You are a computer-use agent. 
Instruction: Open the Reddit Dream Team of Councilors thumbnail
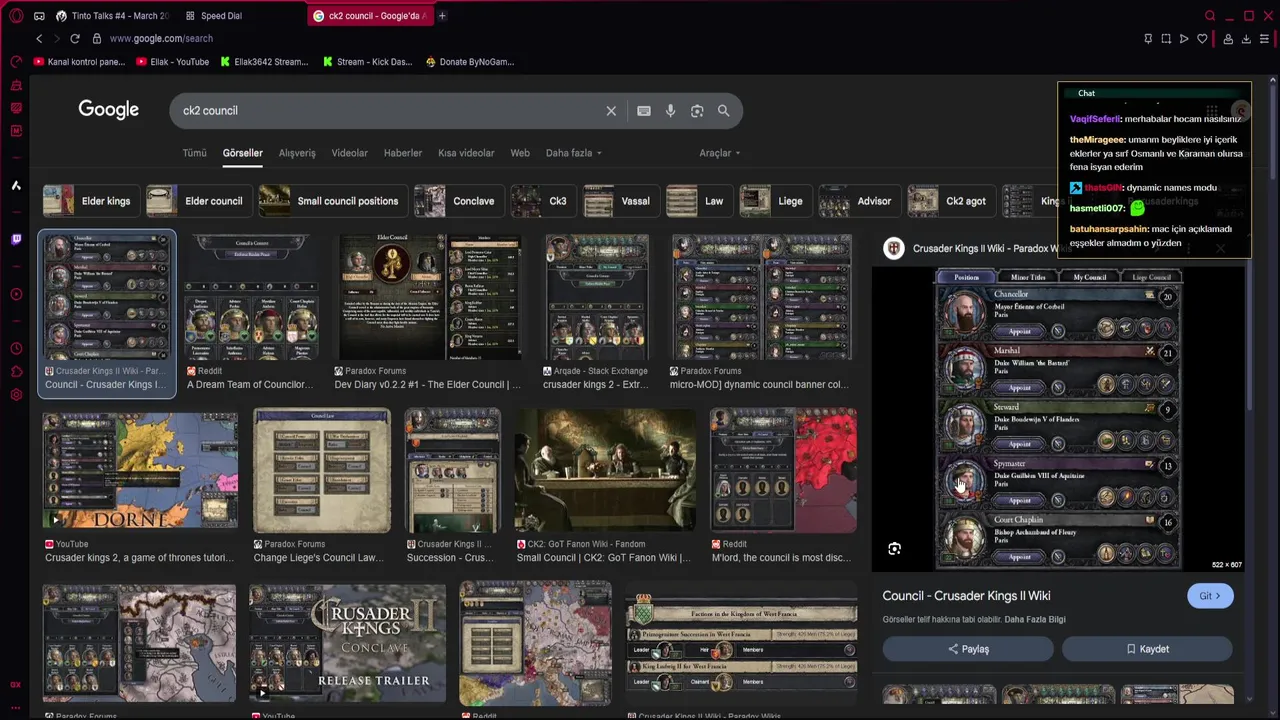click(251, 297)
